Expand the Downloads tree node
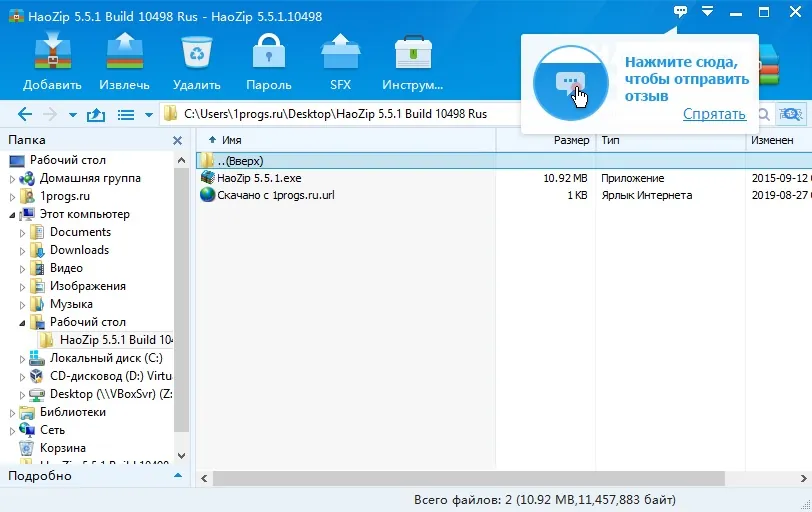 pos(22,251)
